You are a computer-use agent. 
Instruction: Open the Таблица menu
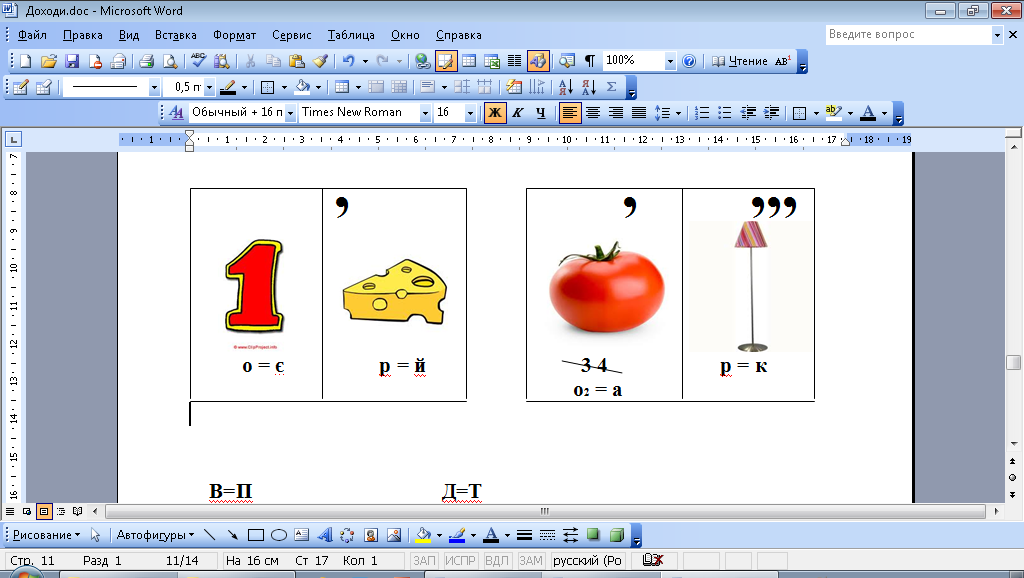pos(351,35)
